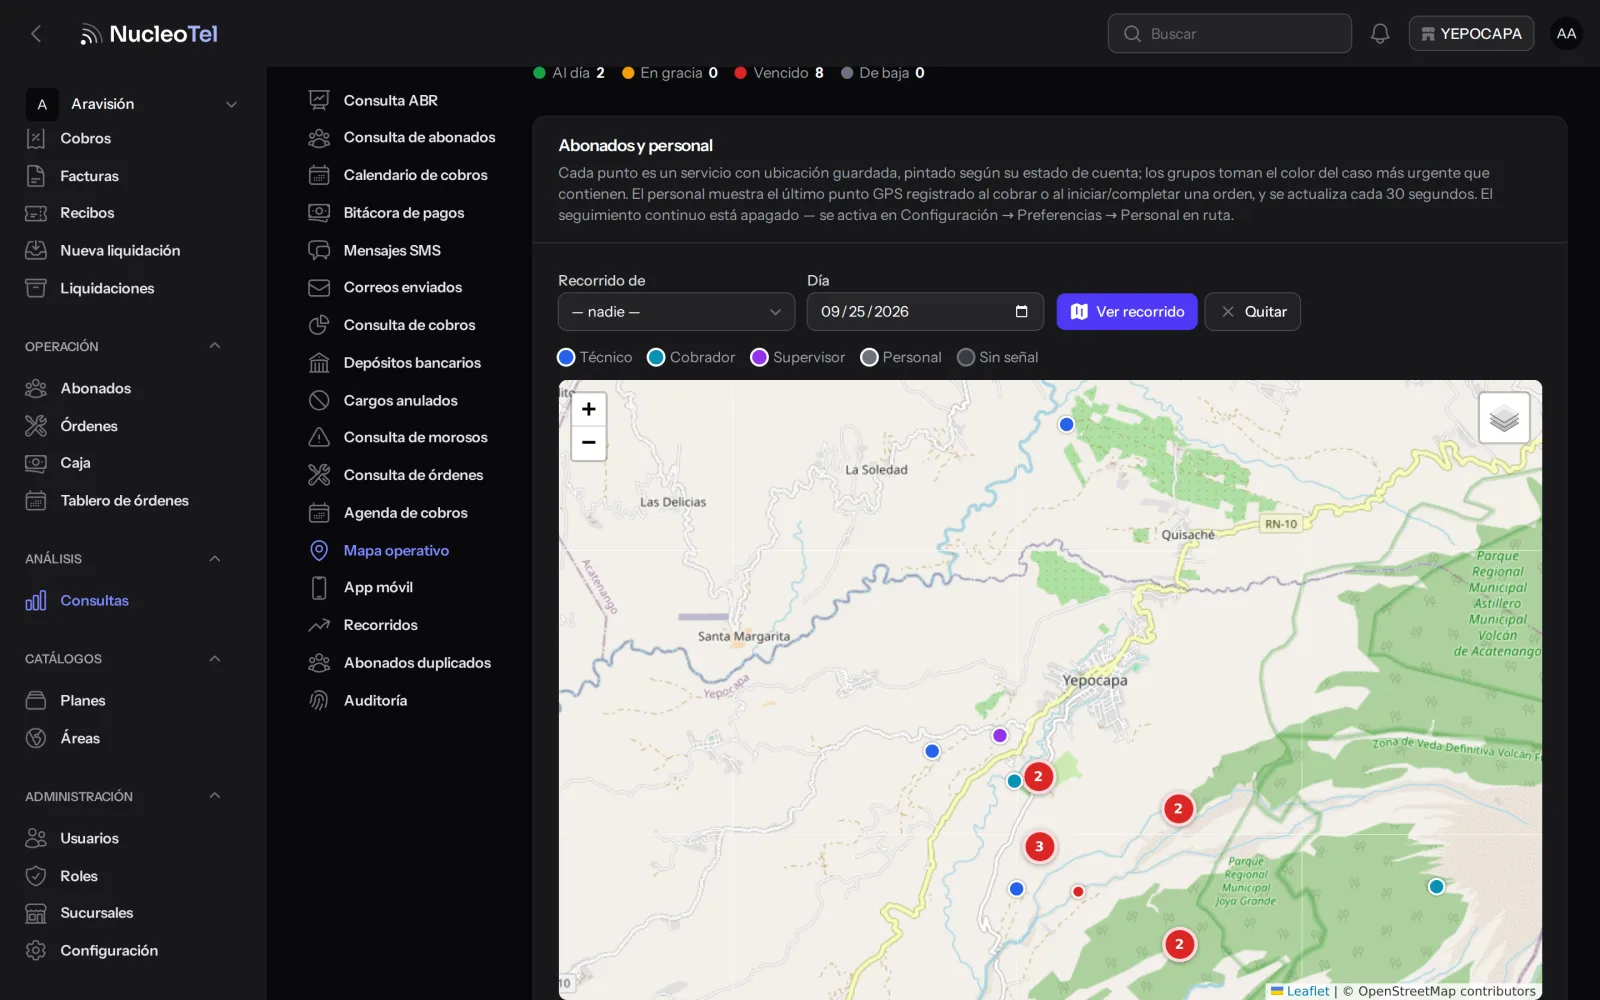The image size is (1600, 1000).
Task: Click the Quitar button
Action: coord(1252,312)
